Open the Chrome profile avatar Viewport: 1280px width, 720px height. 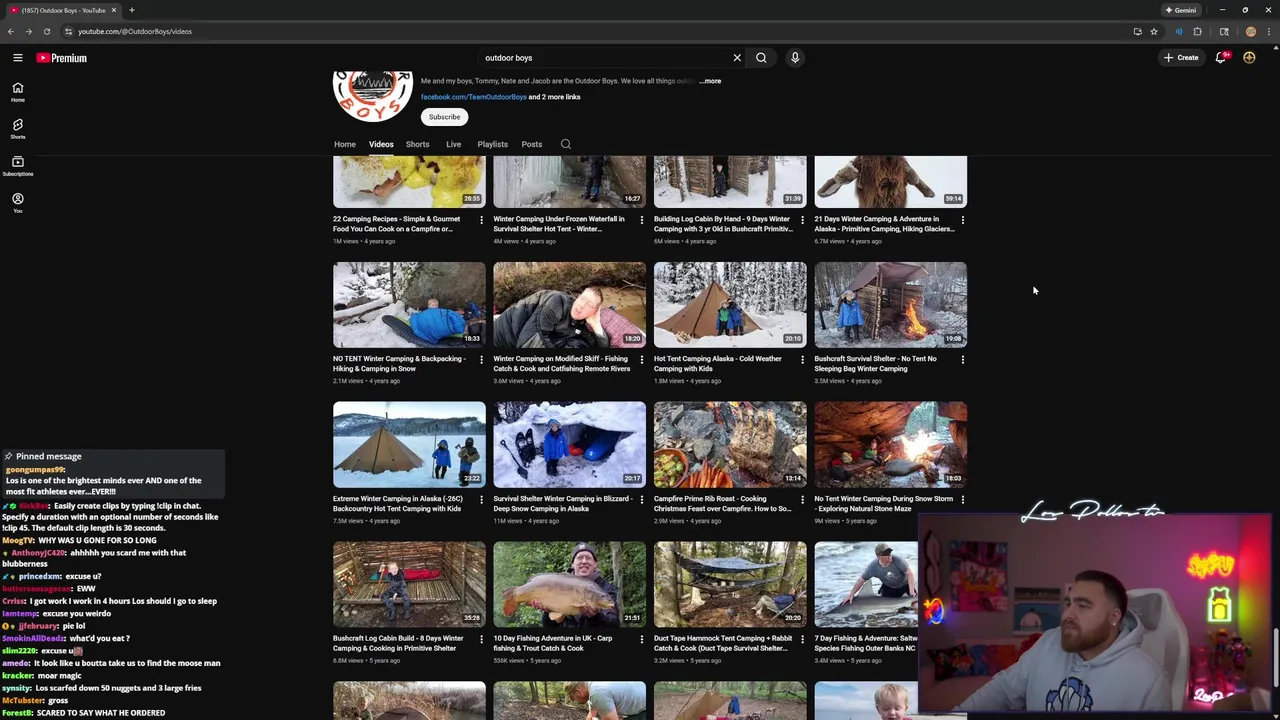tap(1250, 31)
